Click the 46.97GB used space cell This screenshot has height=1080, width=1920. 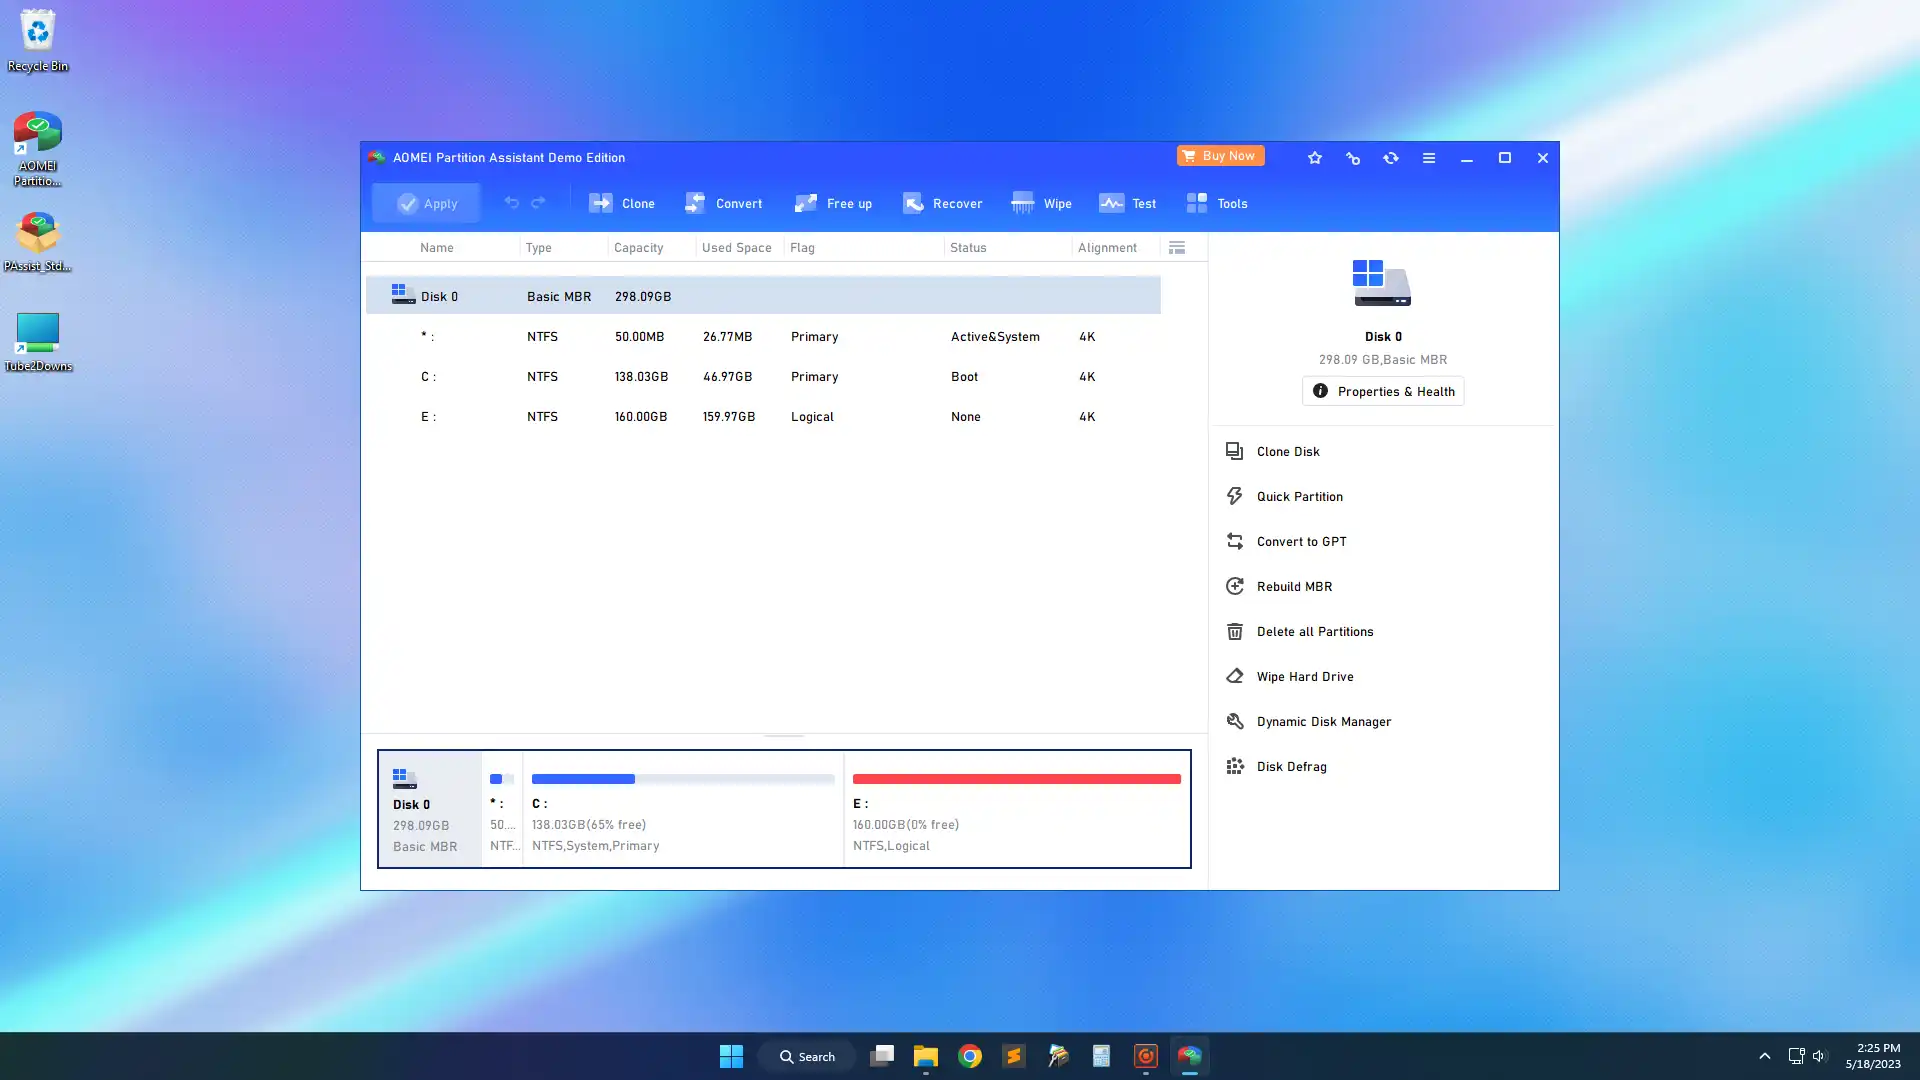pos(727,376)
